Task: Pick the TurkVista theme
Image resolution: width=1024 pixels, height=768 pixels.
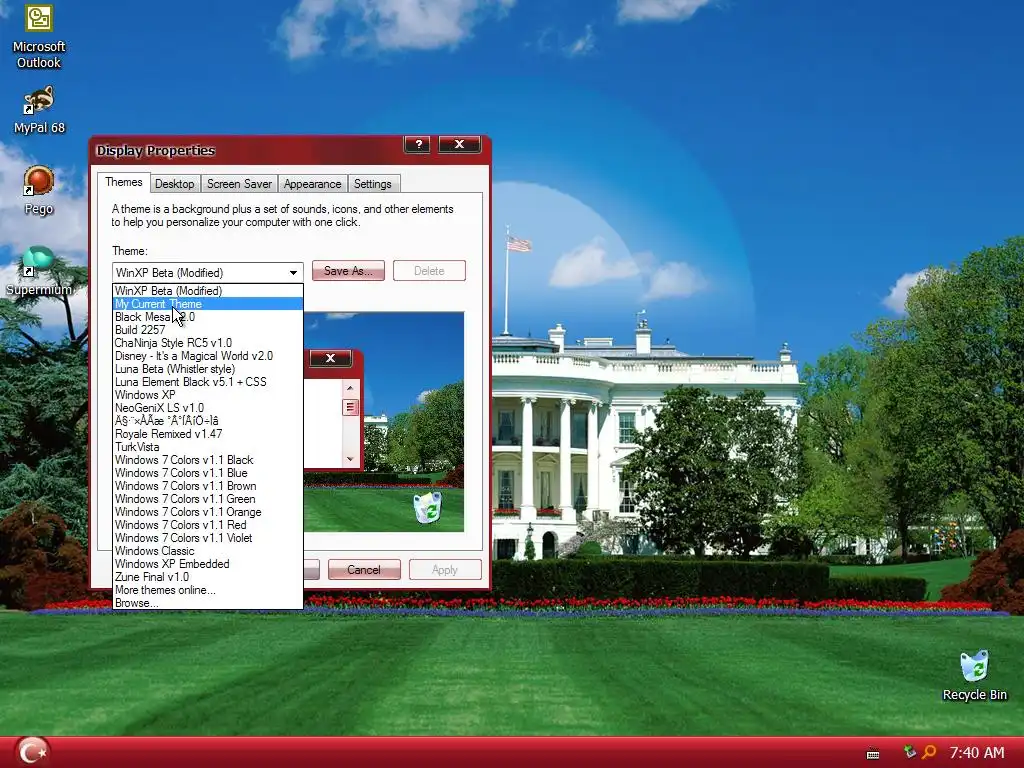Action: click(208, 447)
